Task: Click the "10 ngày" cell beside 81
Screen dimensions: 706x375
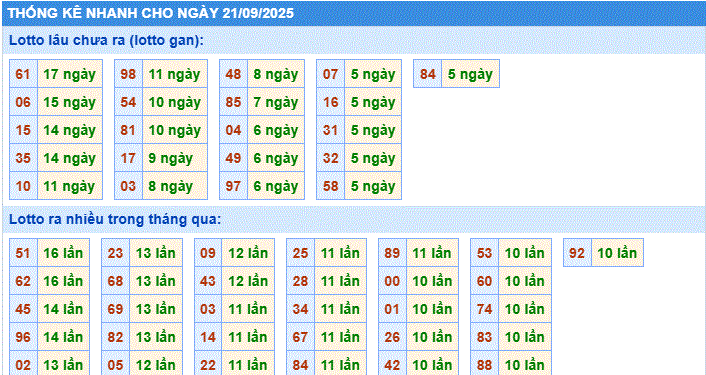Action: (175, 130)
